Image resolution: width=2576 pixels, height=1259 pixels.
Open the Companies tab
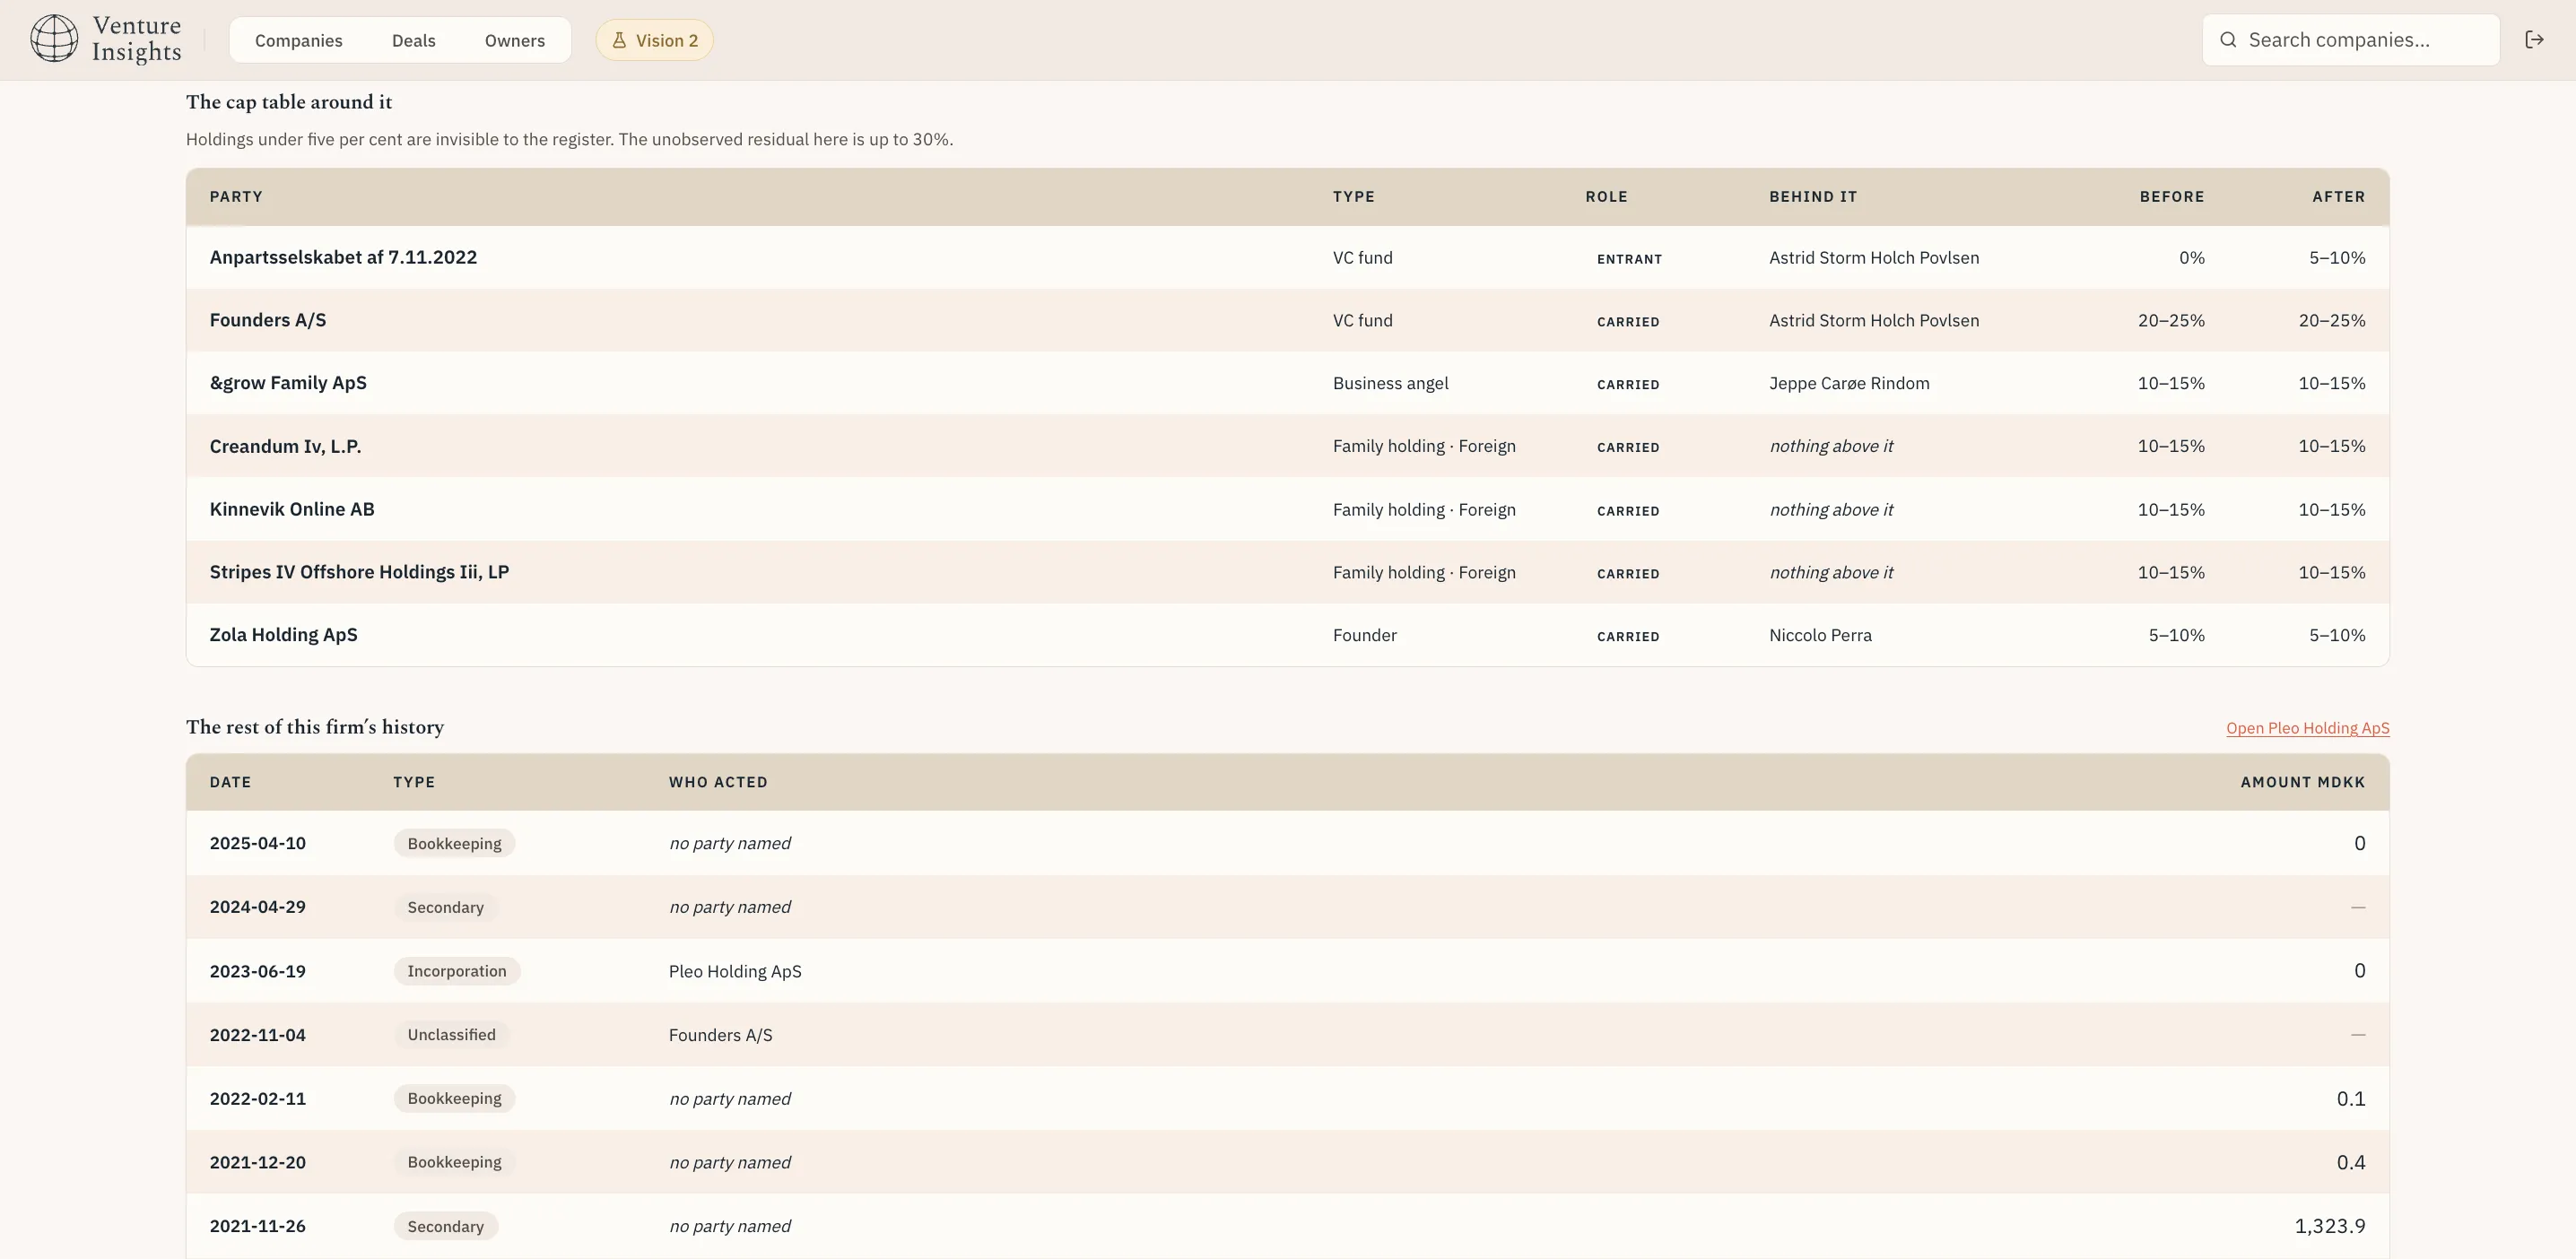[x=298, y=40]
